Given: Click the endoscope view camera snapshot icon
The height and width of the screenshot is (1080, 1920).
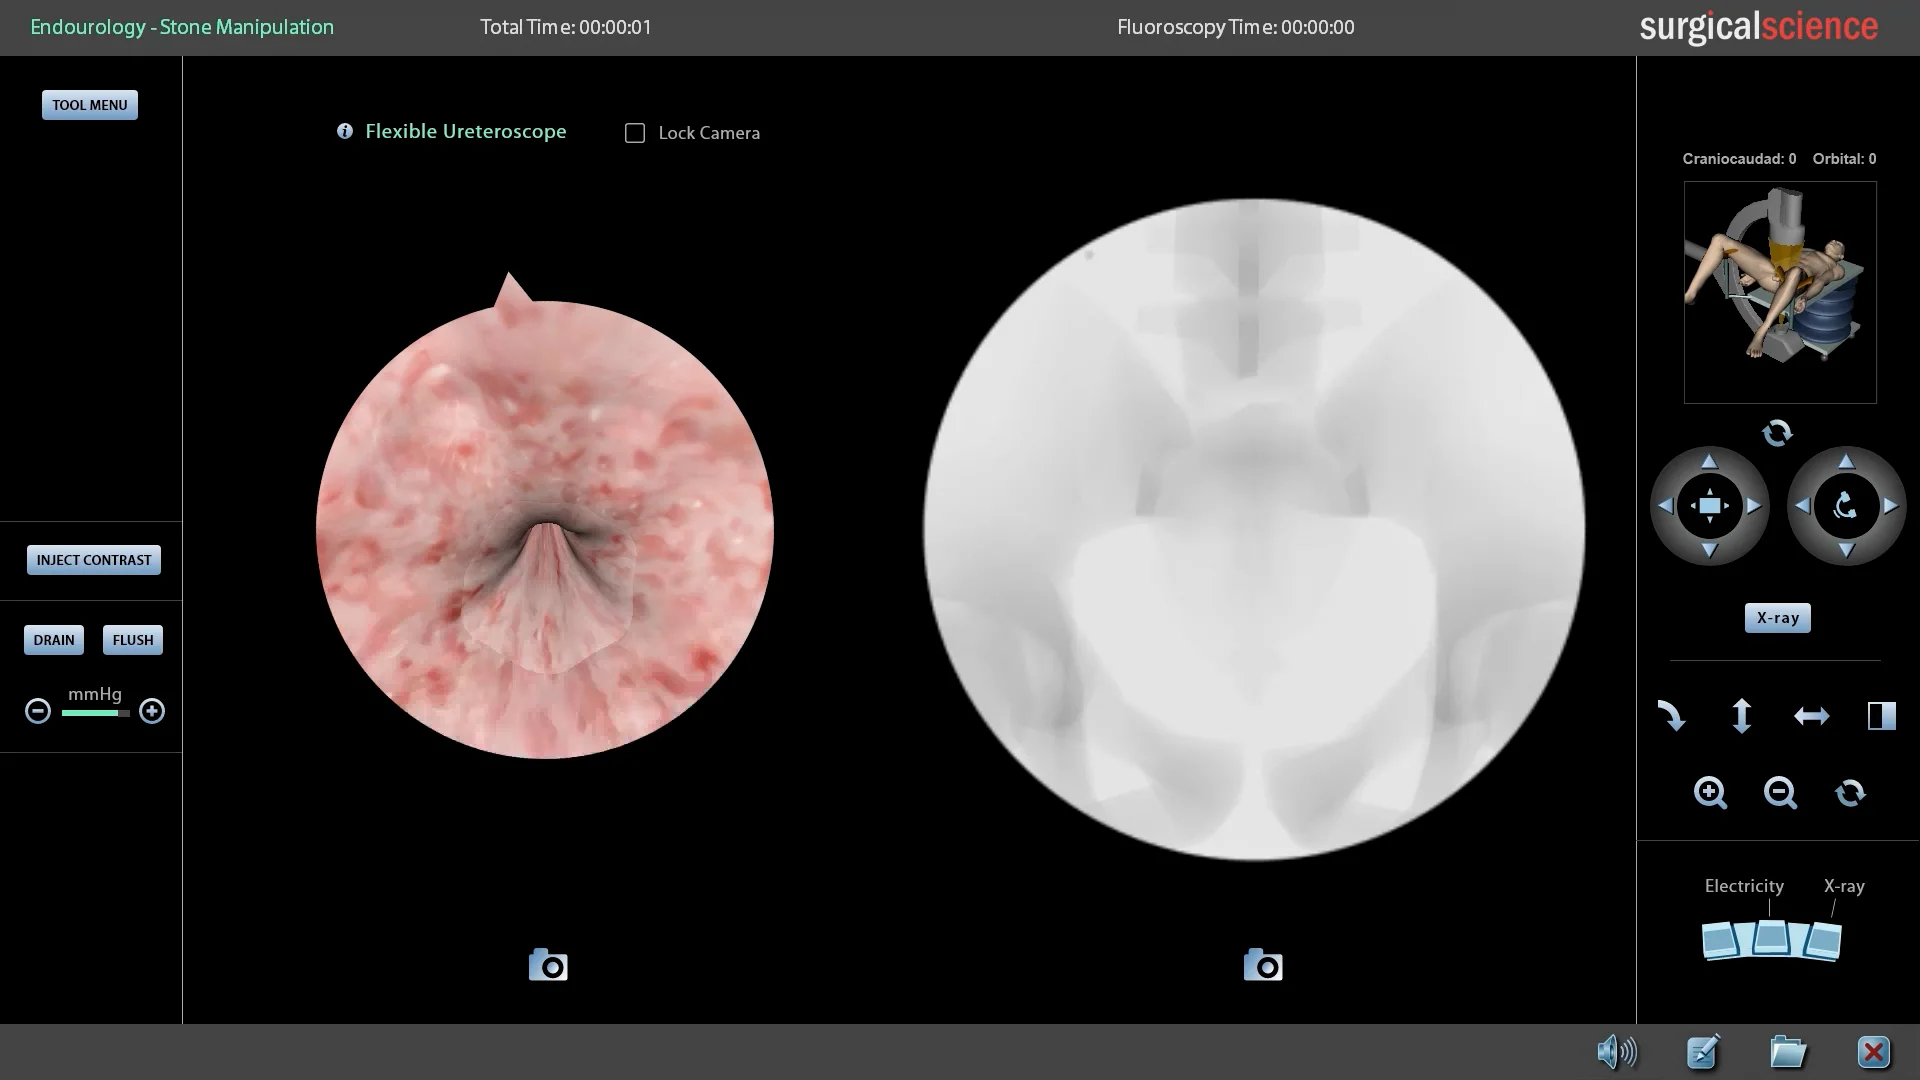Looking at the screenshot, I should [x=548, y=965].
